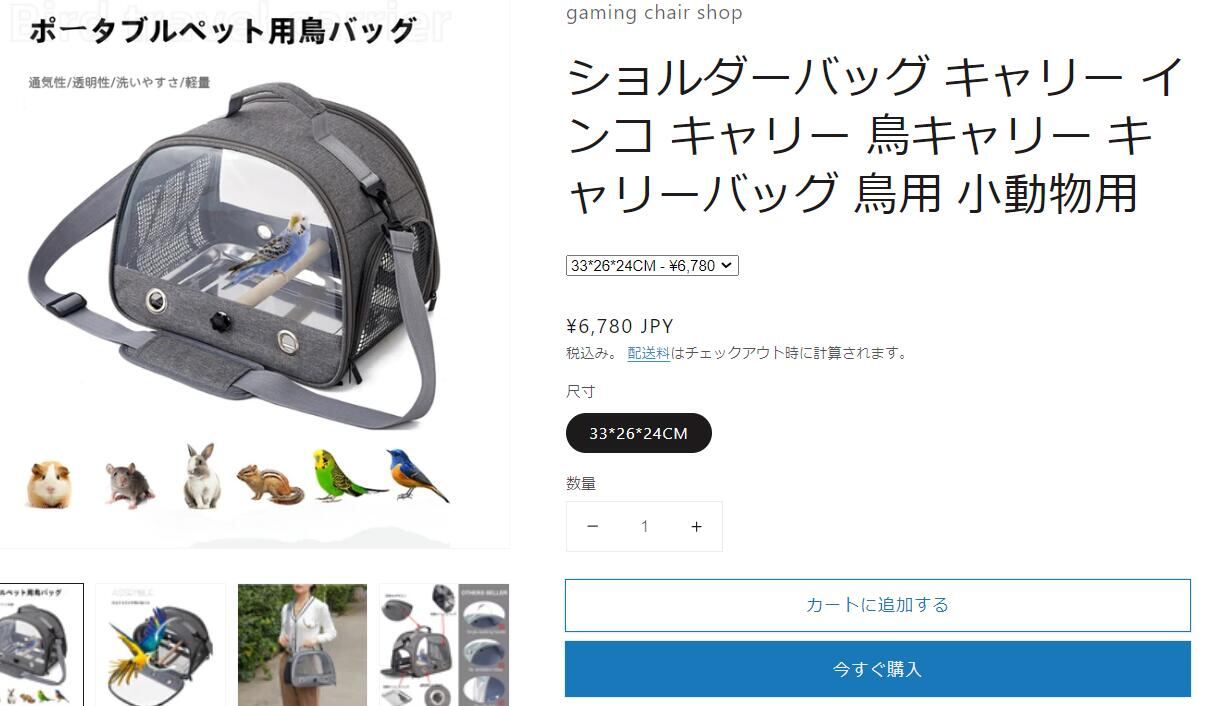Click the カートに追加する button
The width and height of the screenshot is (1228, 706).
point(878,605)
